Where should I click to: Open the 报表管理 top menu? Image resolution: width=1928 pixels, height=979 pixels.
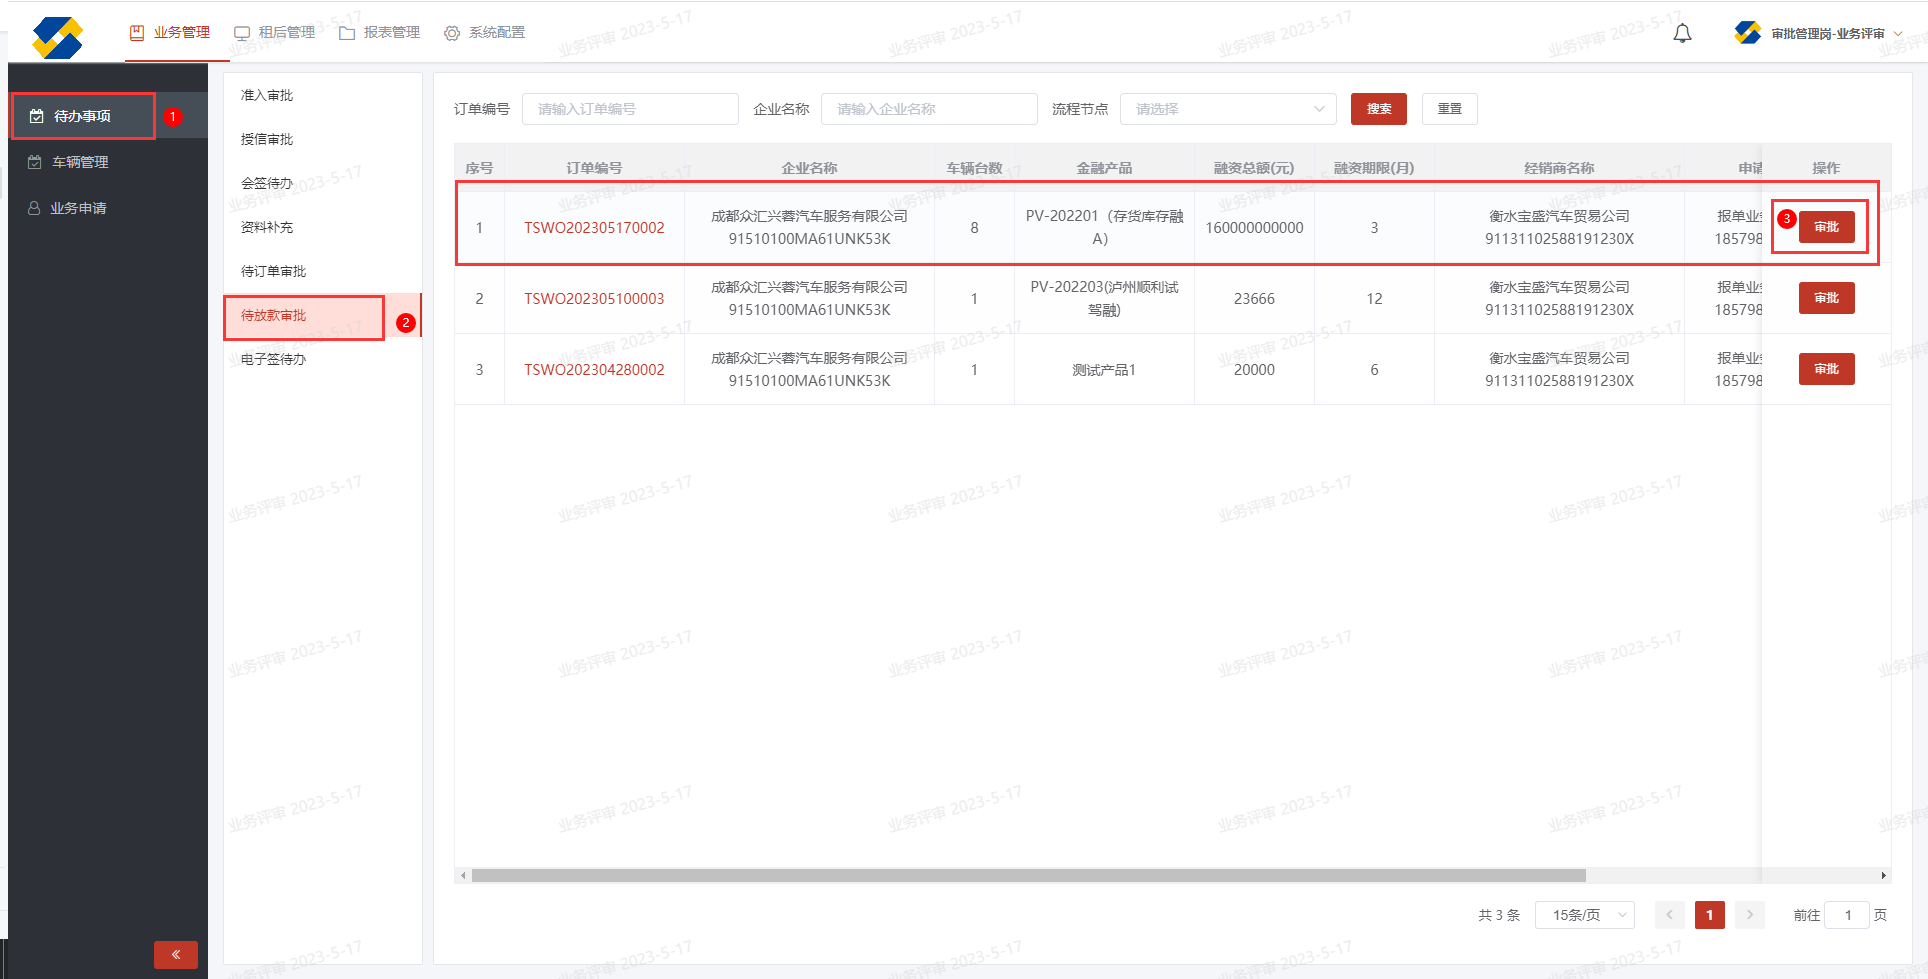coord(380,33)
